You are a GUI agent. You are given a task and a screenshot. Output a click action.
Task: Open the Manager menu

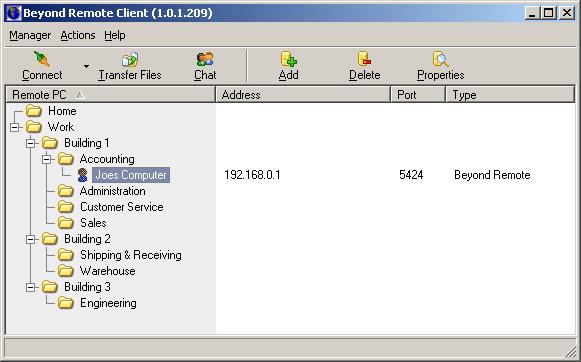30,35
